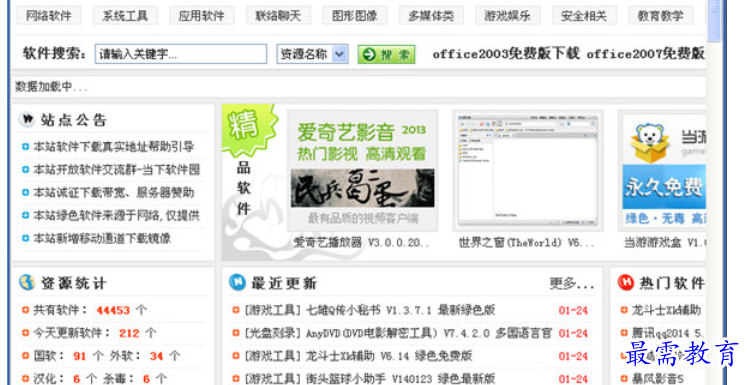The height and width of the screenshot is (385, 747).
Task: Click bullet icon beside 街头篮球小助手 entry
Action: (236, 379)
